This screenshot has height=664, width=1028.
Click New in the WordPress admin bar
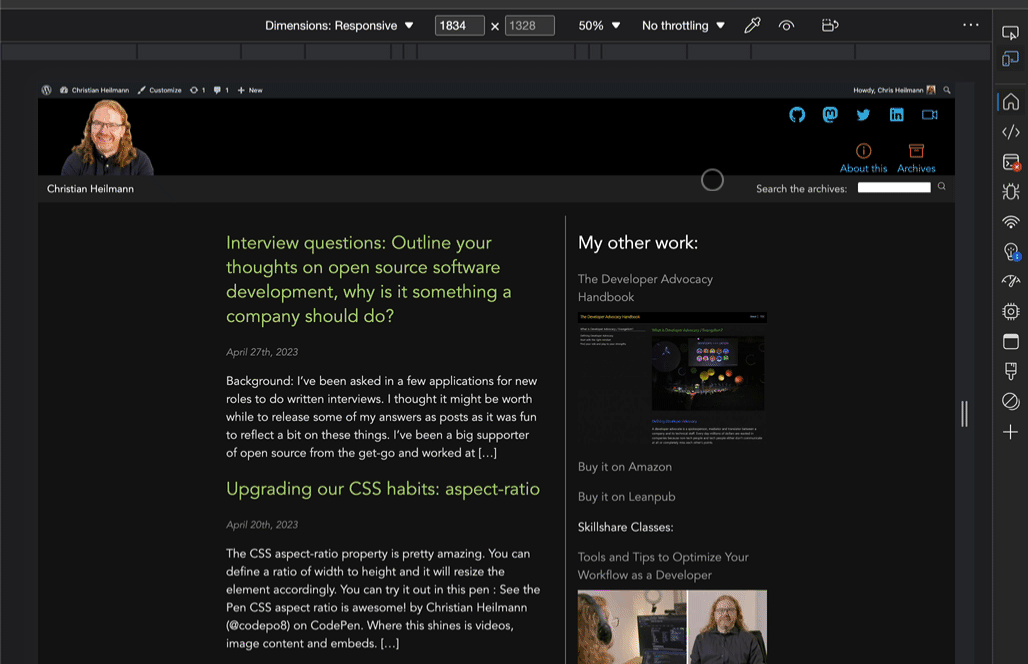(x=249, y=90)
